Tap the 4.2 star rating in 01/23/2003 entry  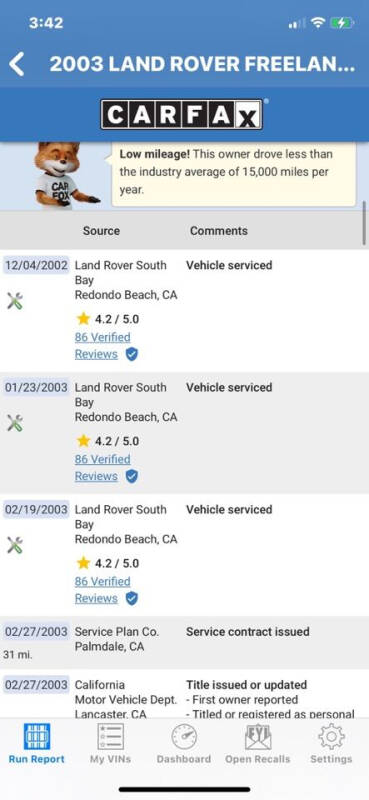tap(108, 441)
